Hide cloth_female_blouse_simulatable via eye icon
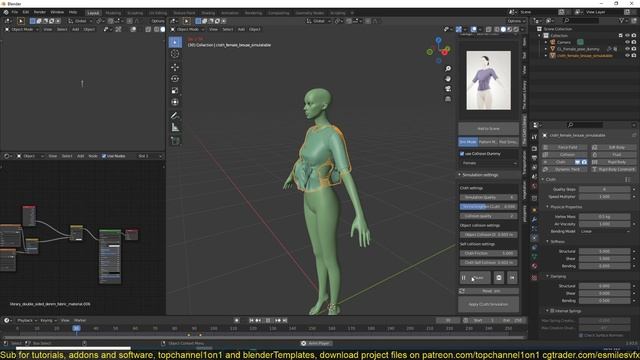The width and height of the screenshot is (640, 360). click(x=627, y=56)
